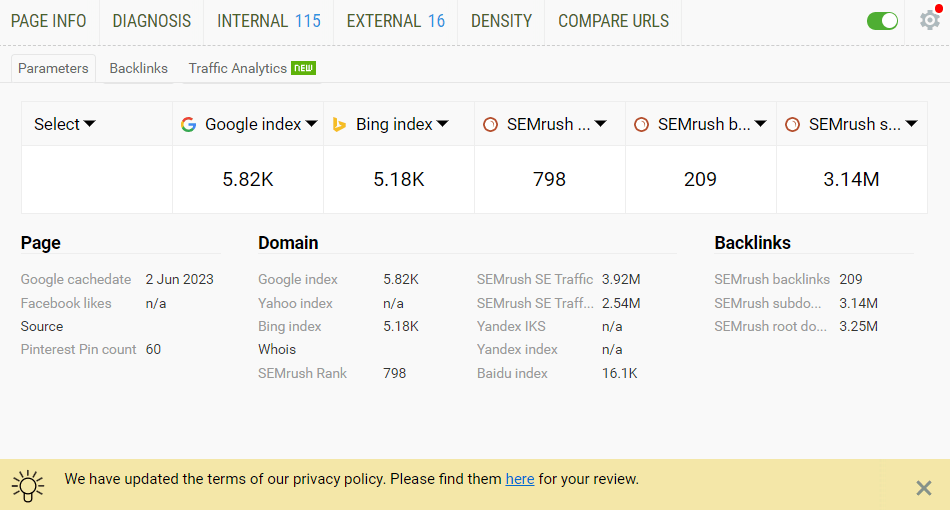Expand the Bing index column dropdown
This screenshot has width=950, height=510.
[x=443, y=124]
